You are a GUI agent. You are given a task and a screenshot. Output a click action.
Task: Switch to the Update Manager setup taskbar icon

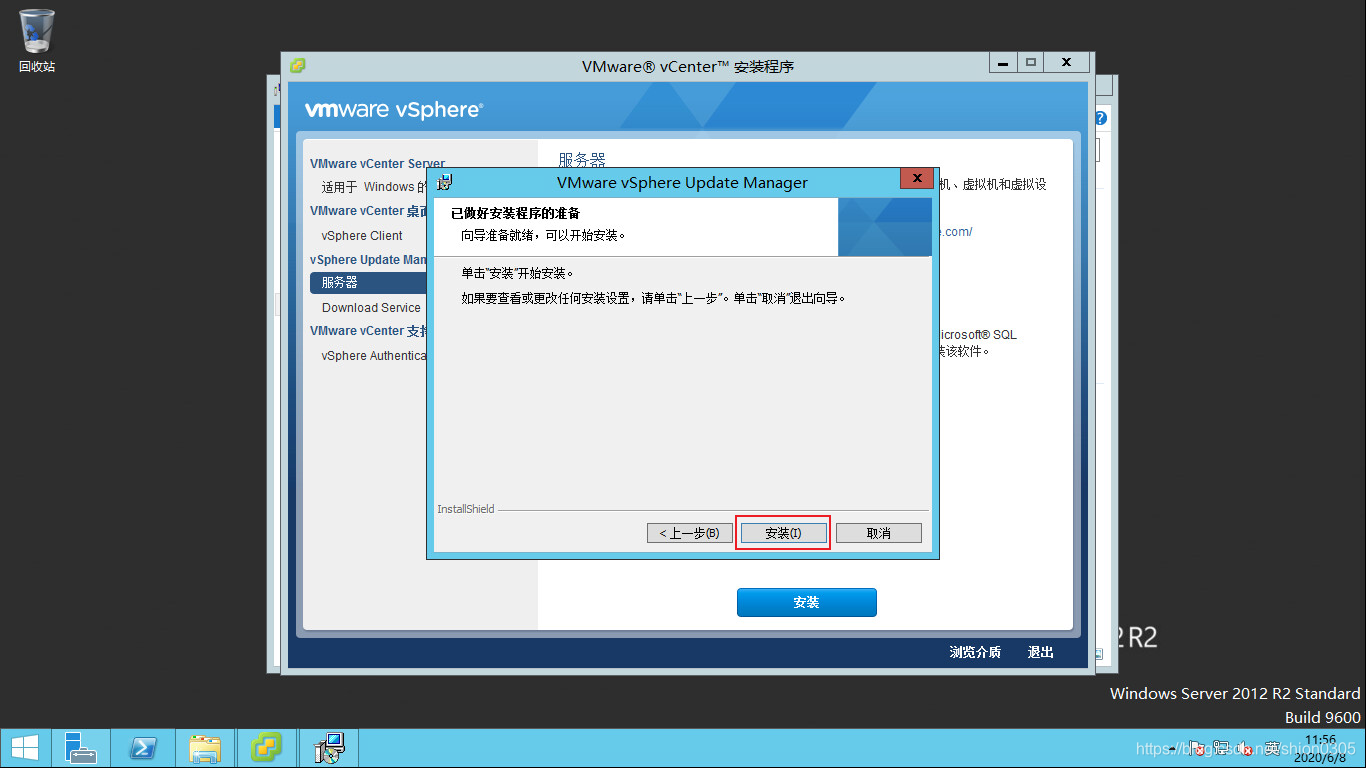tap(329, 748)
